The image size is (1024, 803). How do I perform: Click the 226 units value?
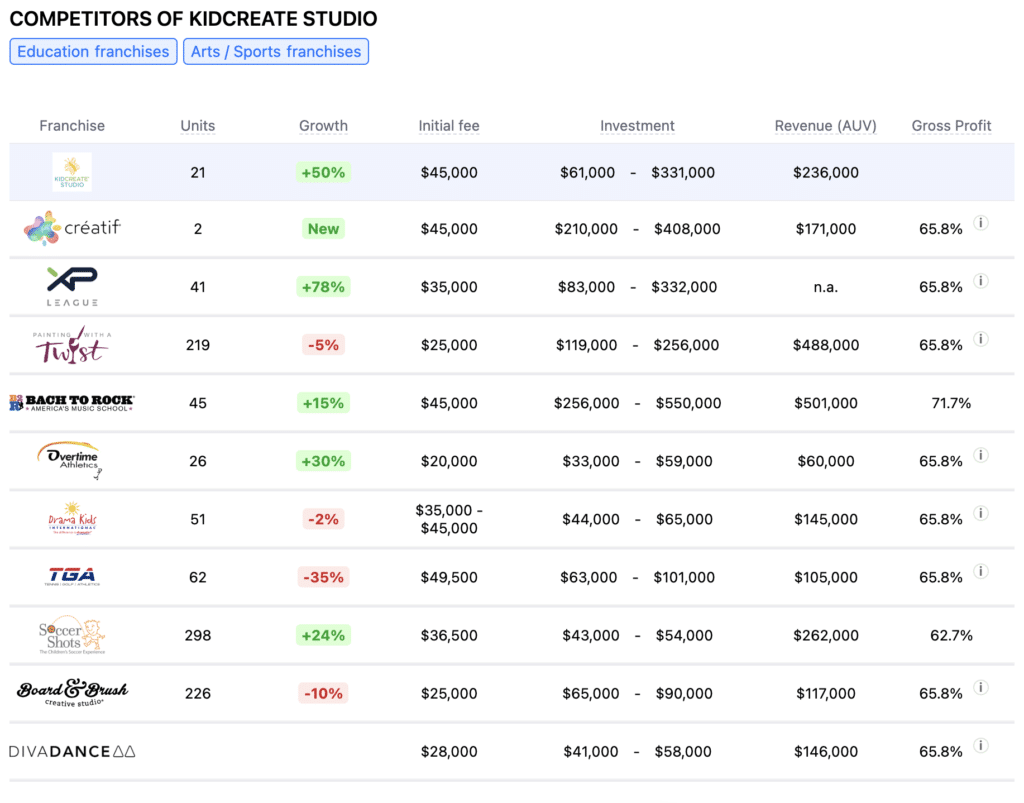(x=197, y=693)
